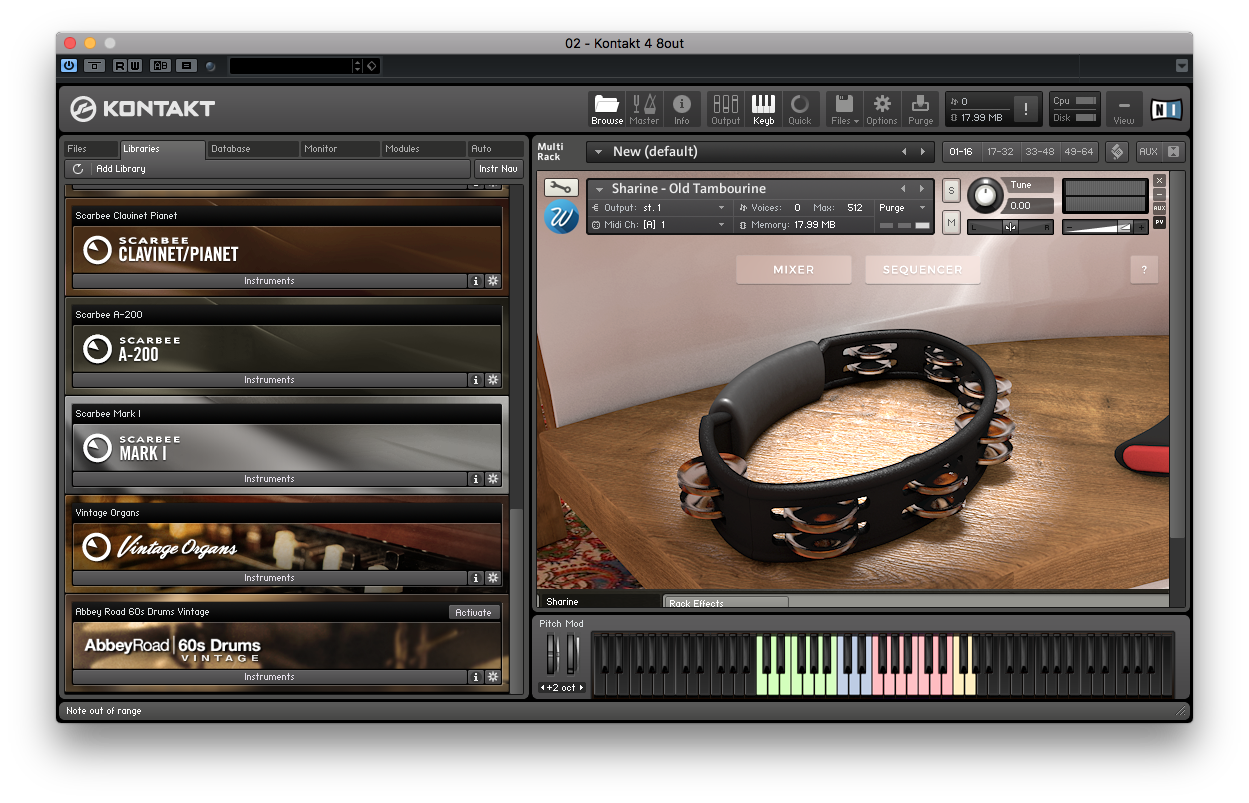This screenshot has width=1249, height=803.
Task: Open the Output st. 1 dropdown
Action: tap(722, 208)
